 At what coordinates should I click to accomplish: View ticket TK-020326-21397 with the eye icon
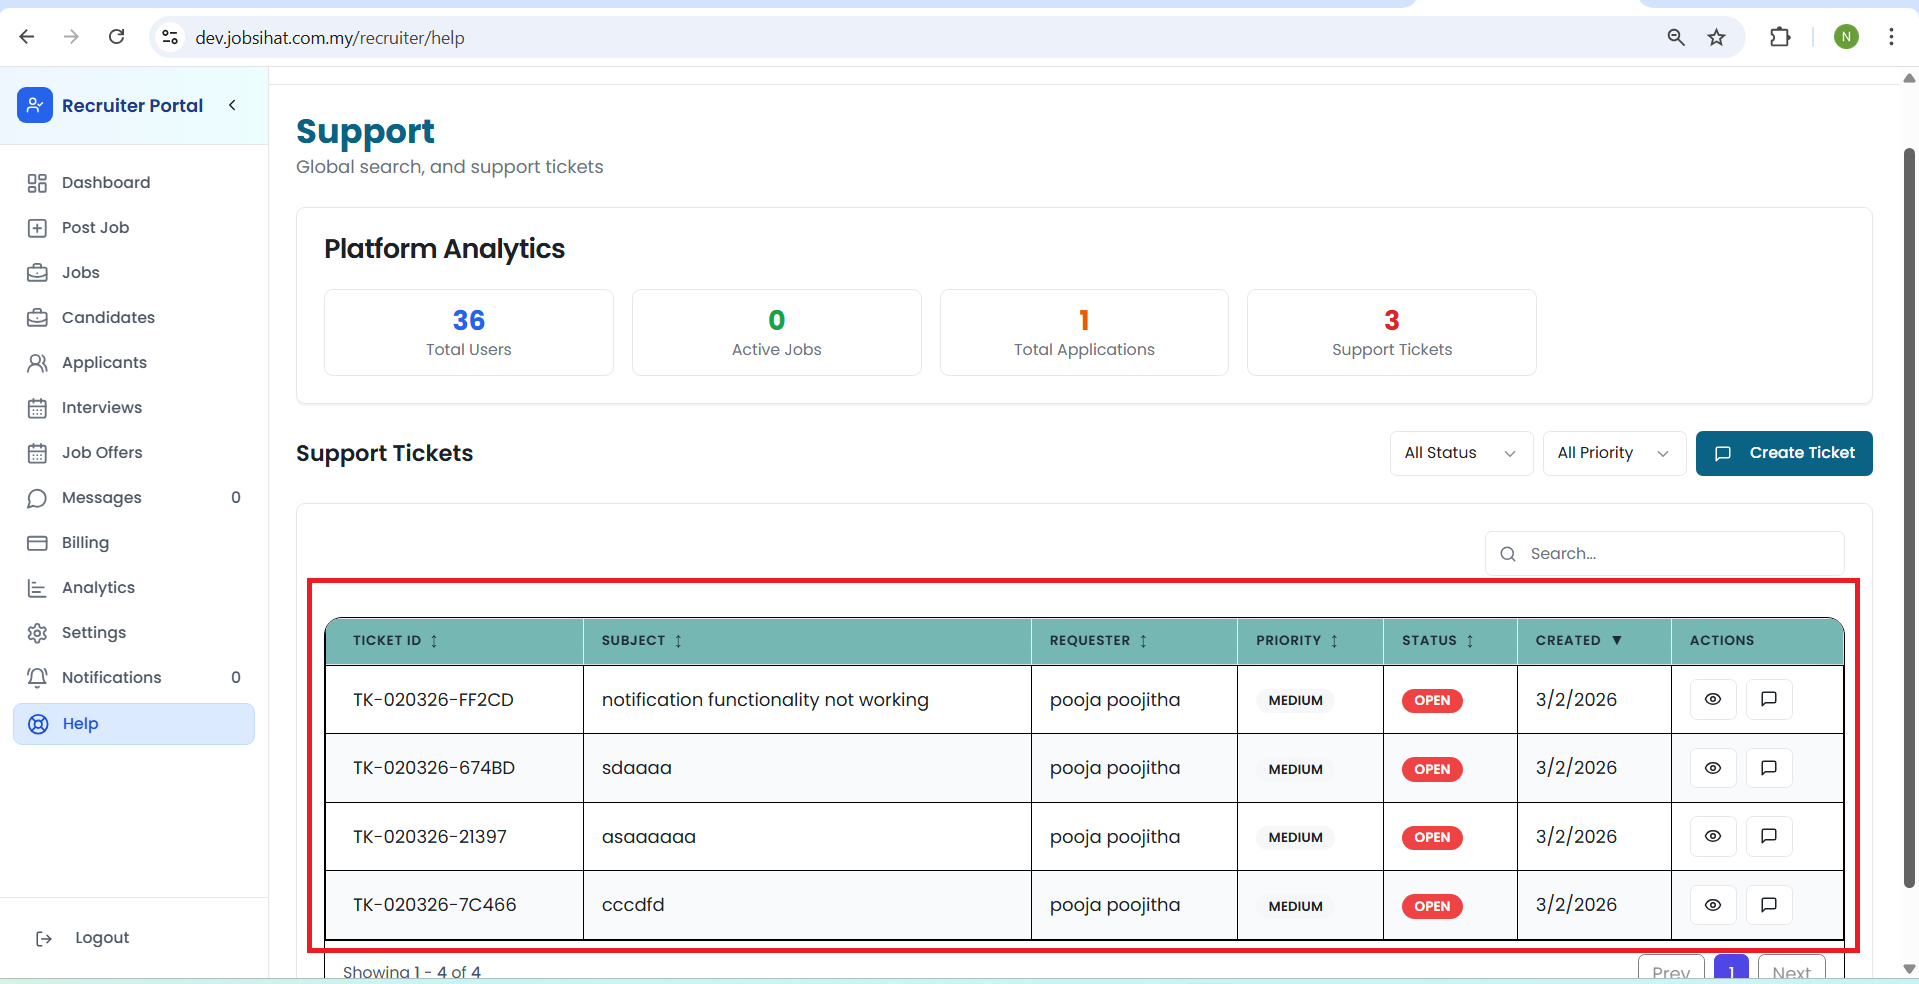1712,836
